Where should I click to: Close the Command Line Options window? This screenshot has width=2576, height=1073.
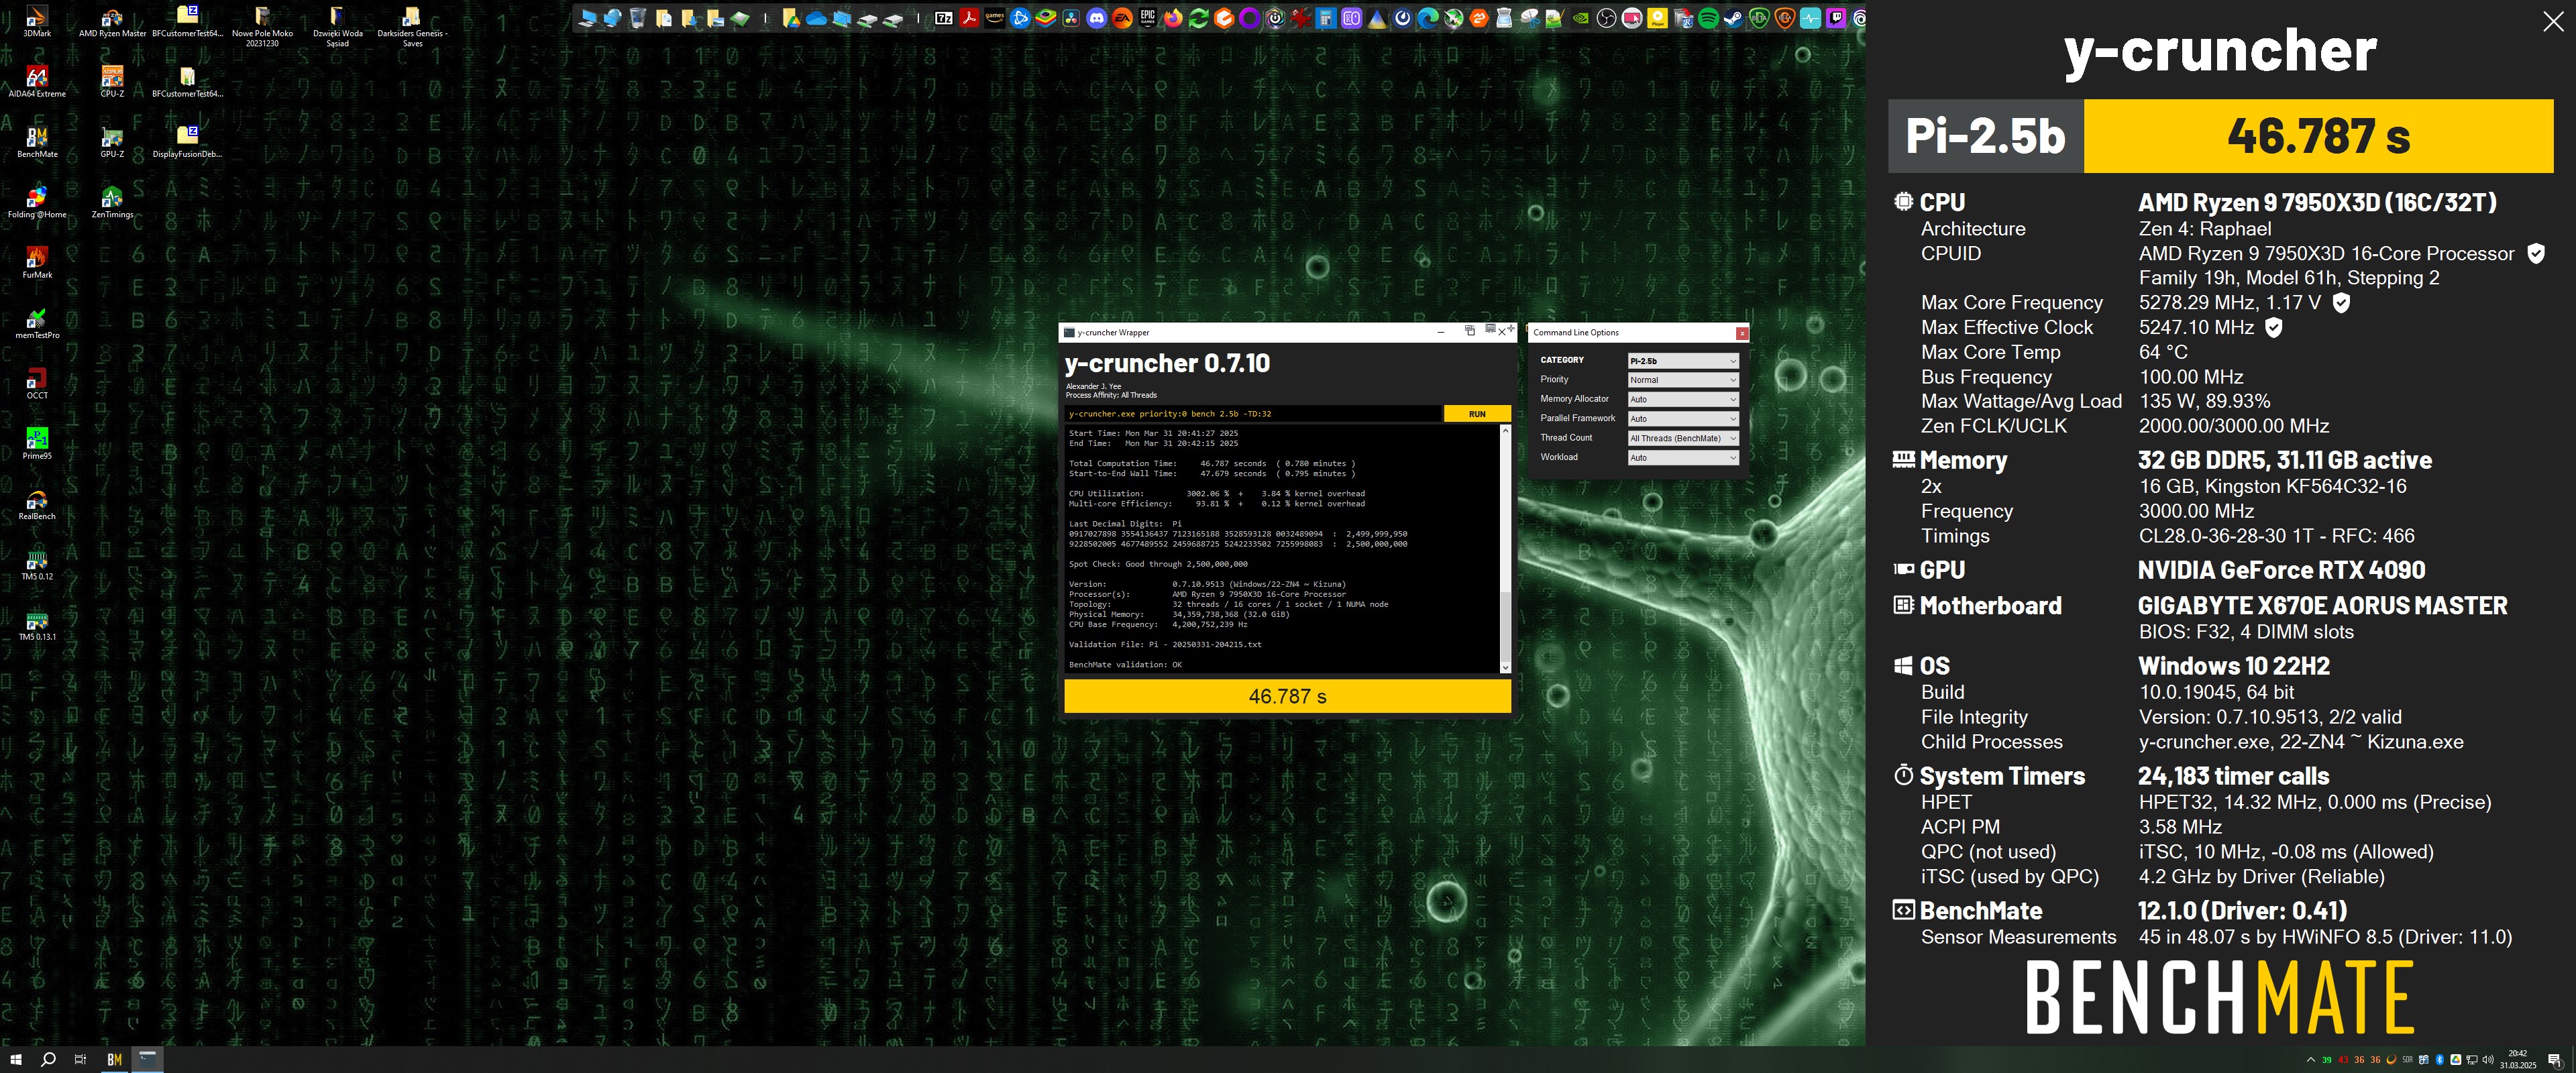1742,333
